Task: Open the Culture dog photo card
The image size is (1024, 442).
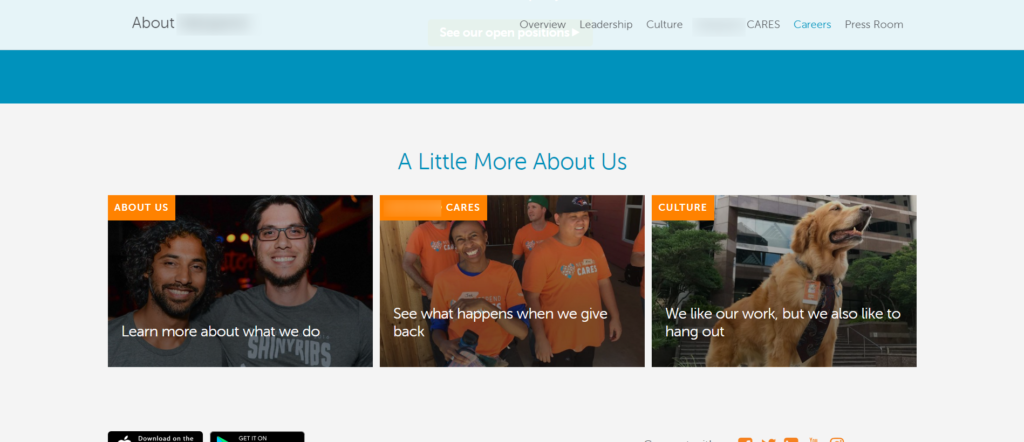Action: tap(784, 281)
